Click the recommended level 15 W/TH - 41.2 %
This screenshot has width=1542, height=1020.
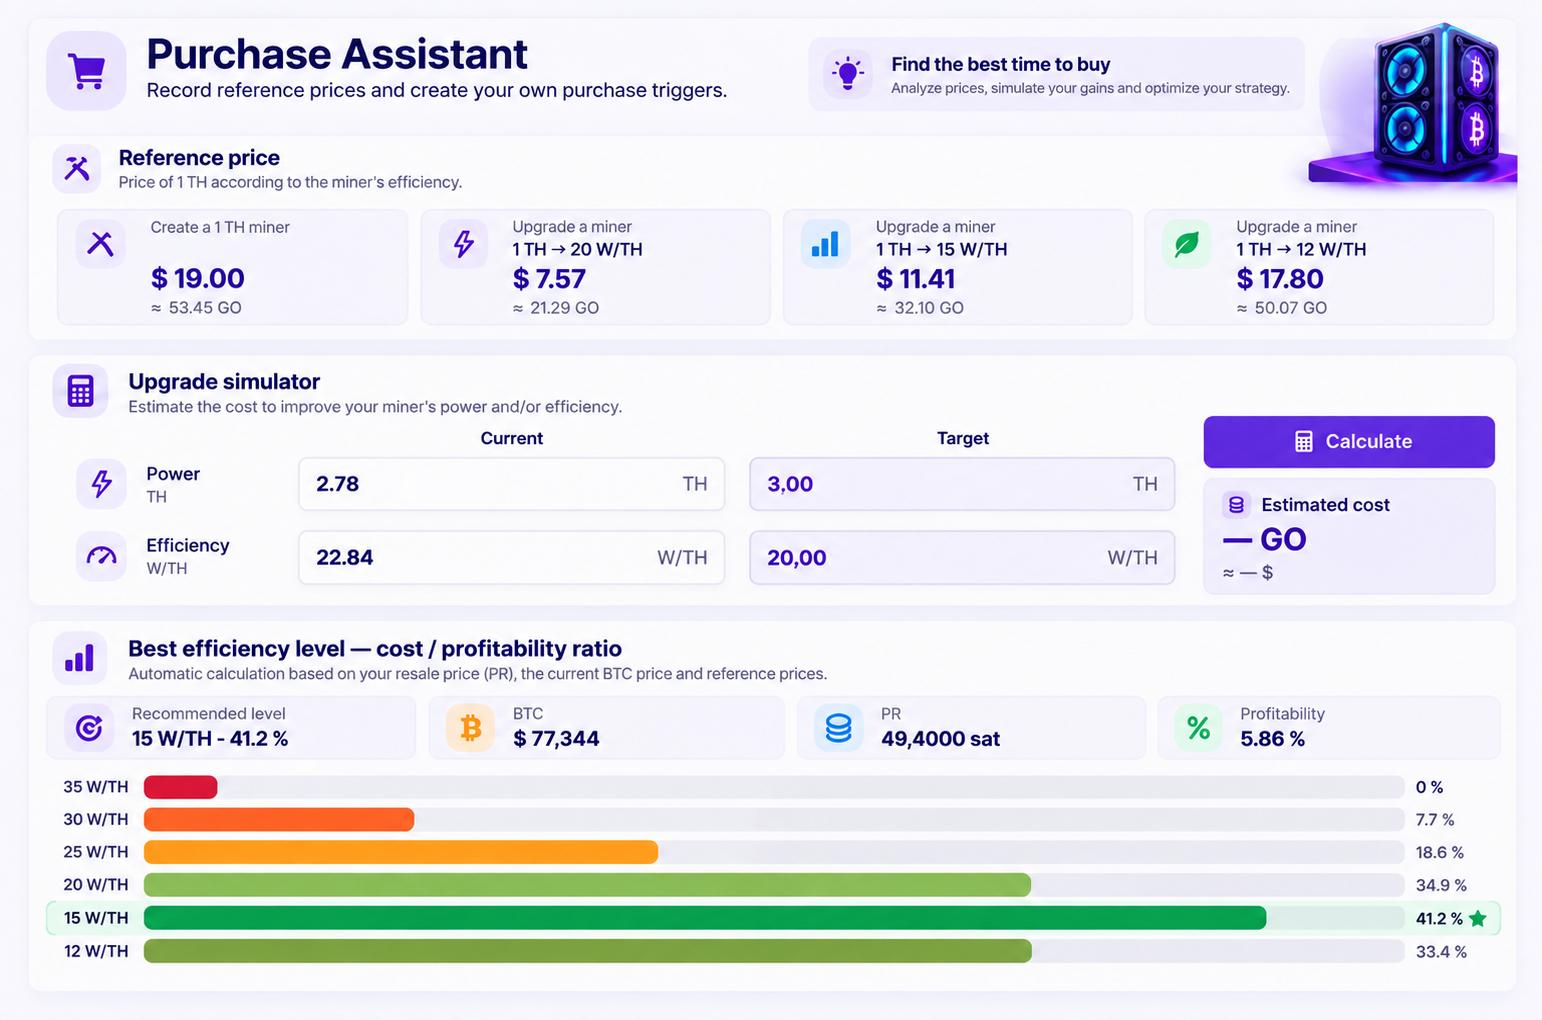(x=210, y=739)
